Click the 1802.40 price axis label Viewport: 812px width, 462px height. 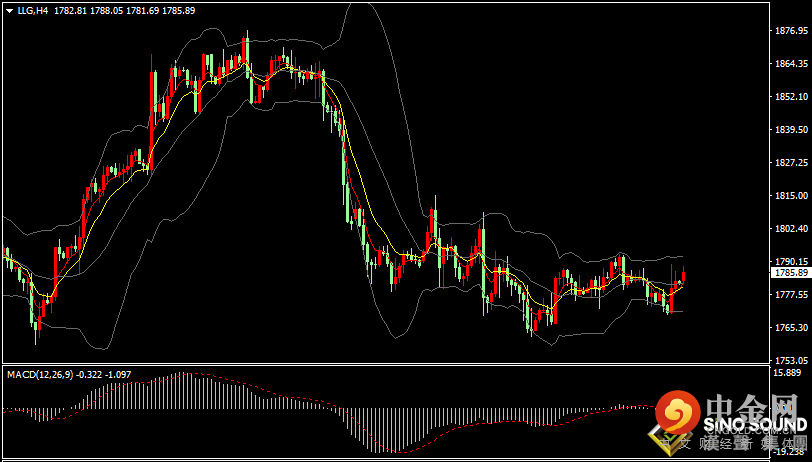(x=790, y=228)
